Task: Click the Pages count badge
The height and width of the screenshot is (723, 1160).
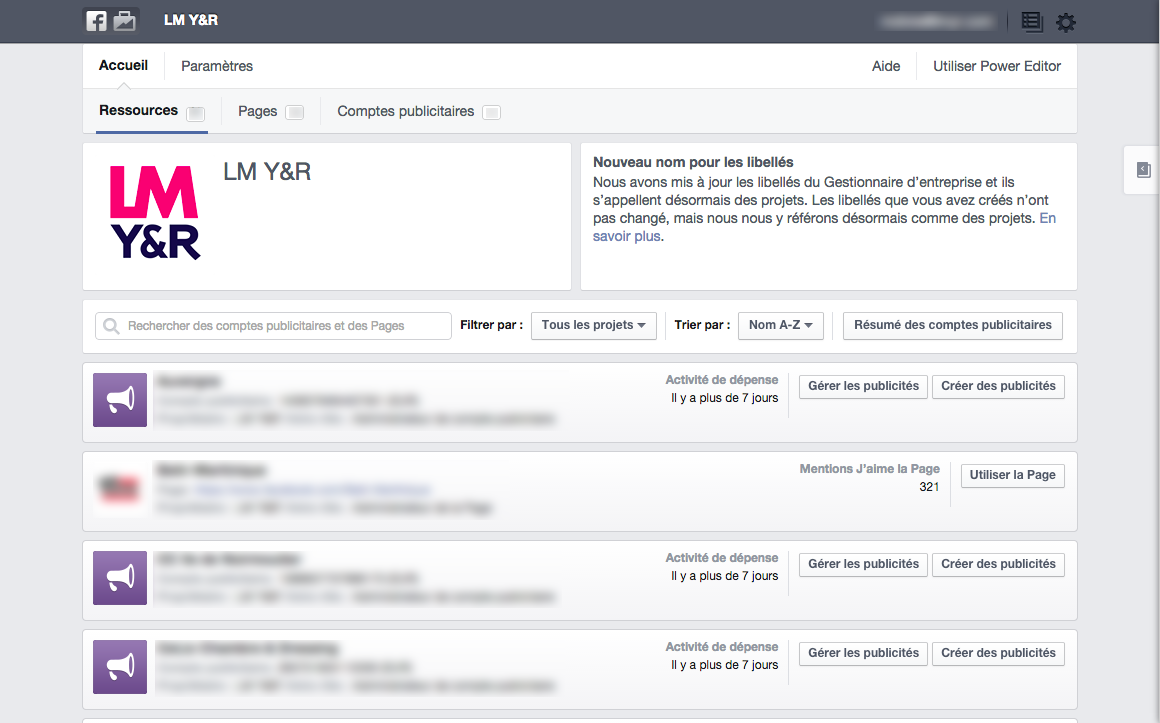Action: (x=294, y=112)
